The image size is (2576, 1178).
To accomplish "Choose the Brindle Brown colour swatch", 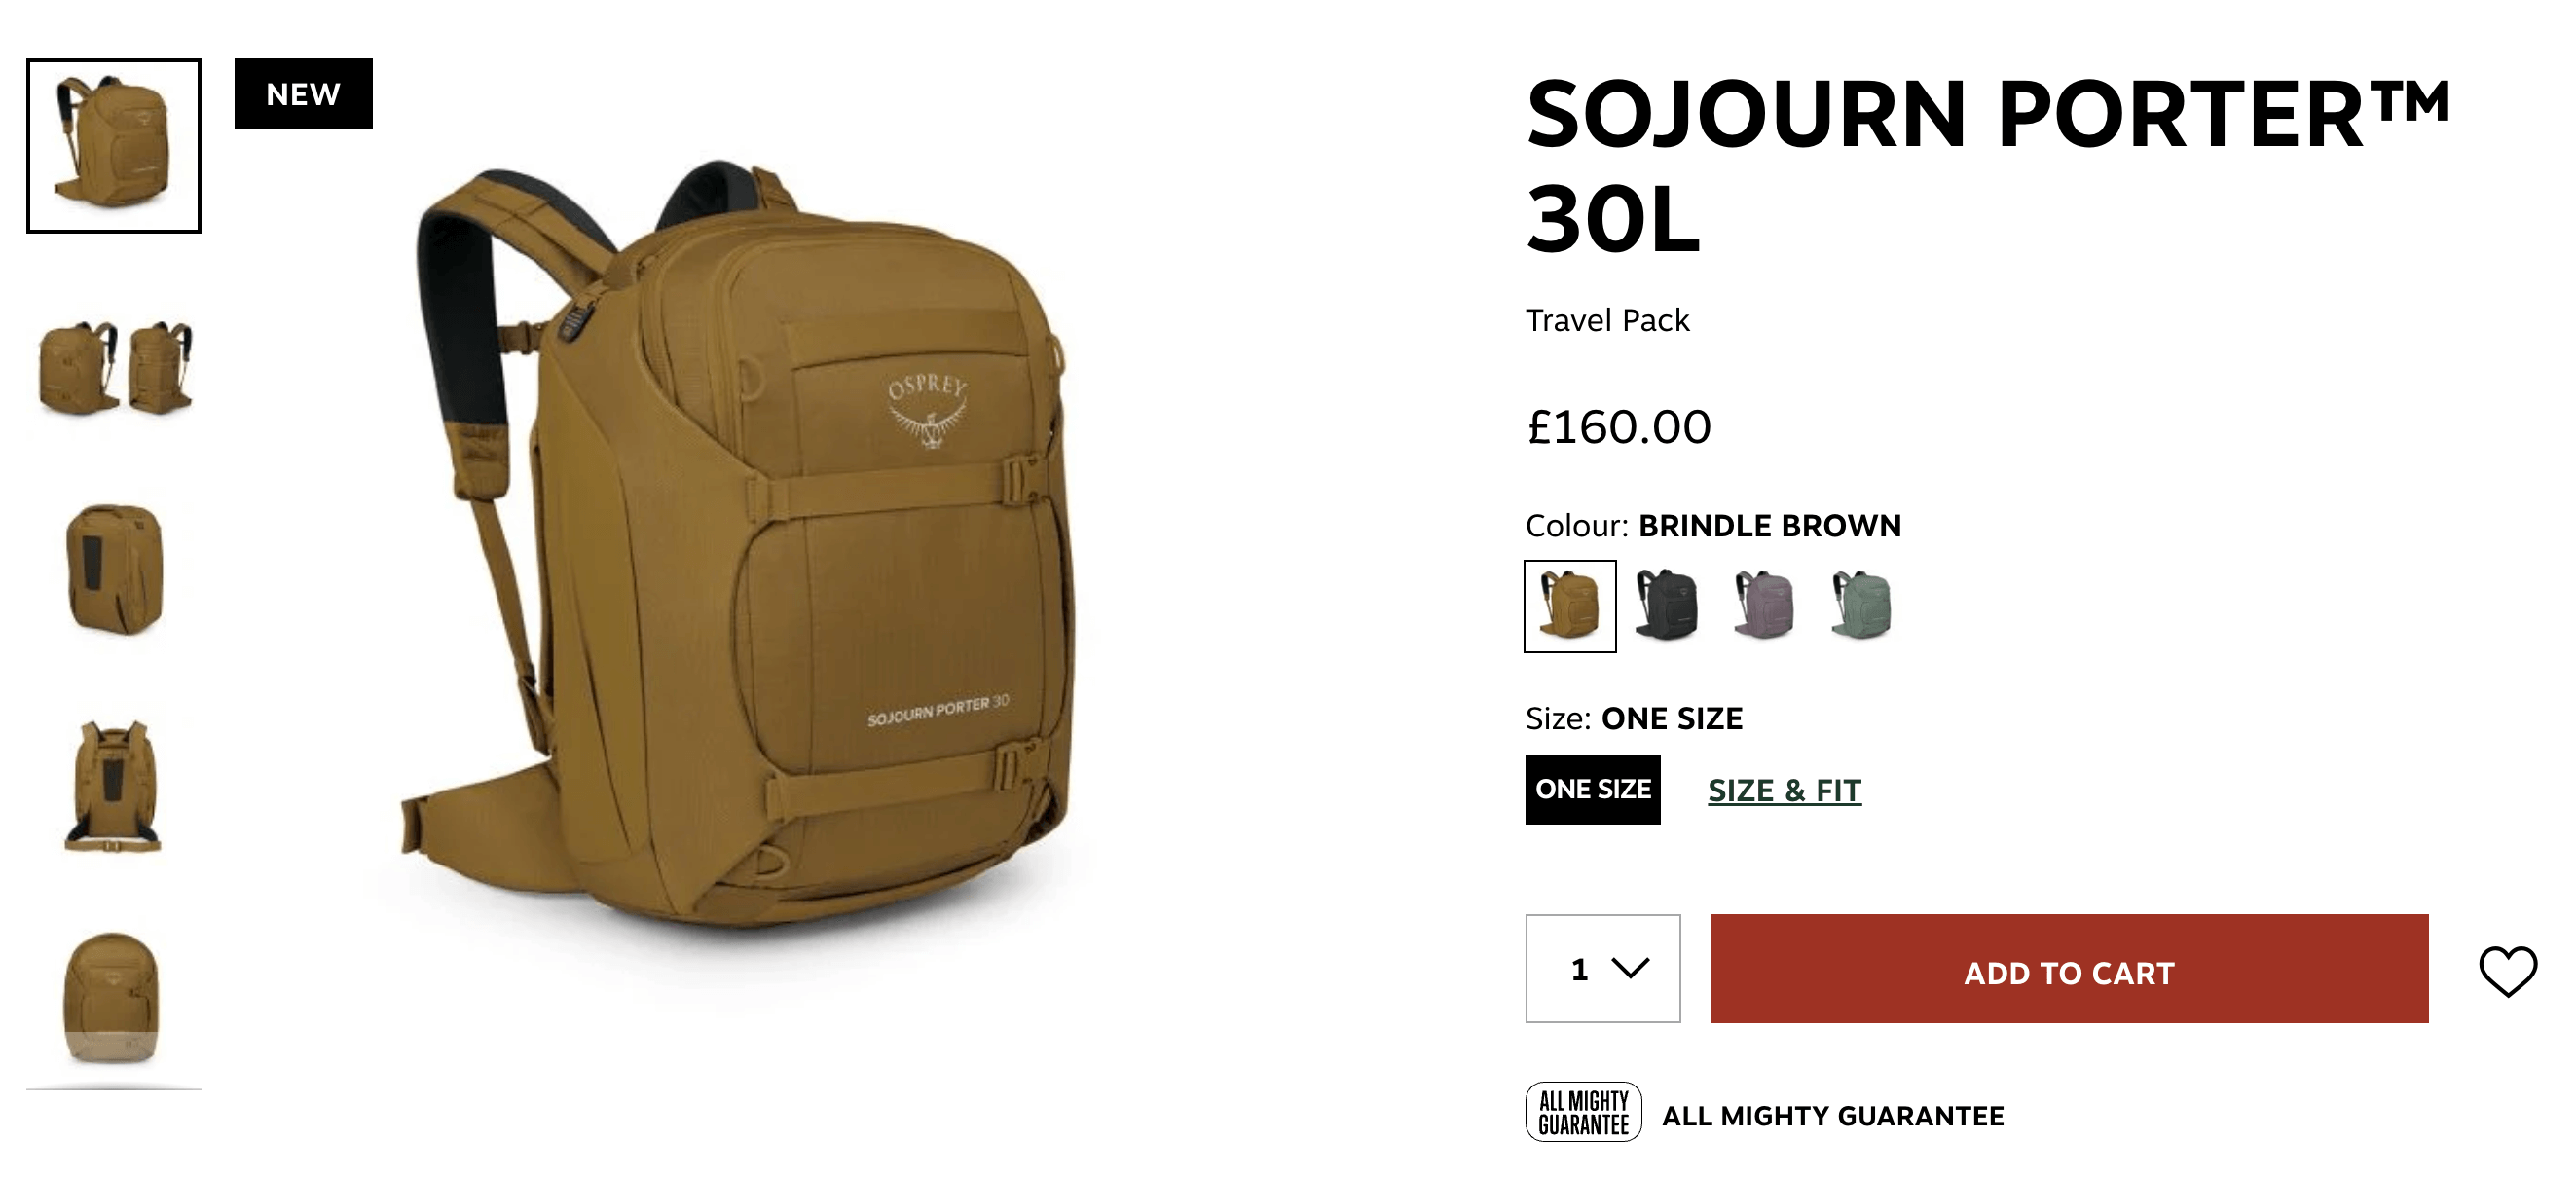I will pos(1570,606).
